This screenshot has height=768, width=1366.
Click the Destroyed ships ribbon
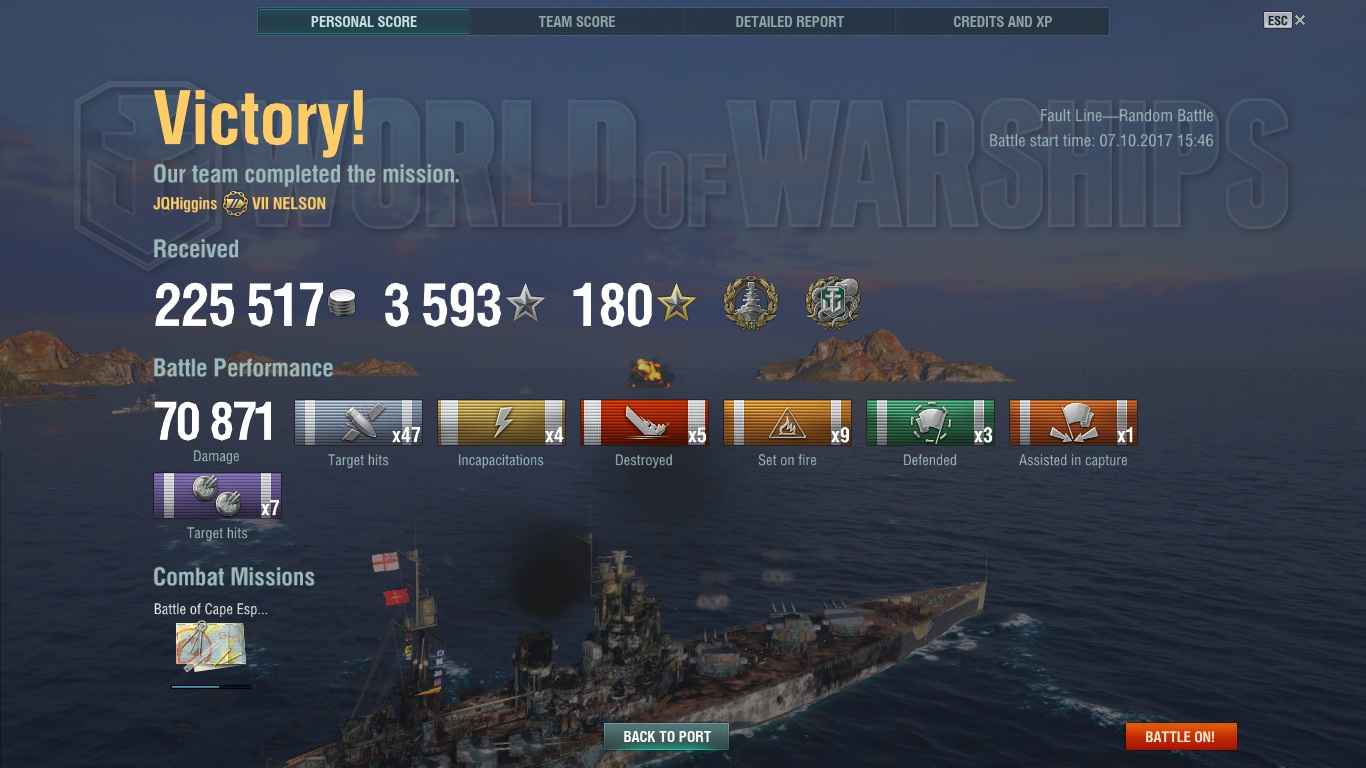(644, 423)
